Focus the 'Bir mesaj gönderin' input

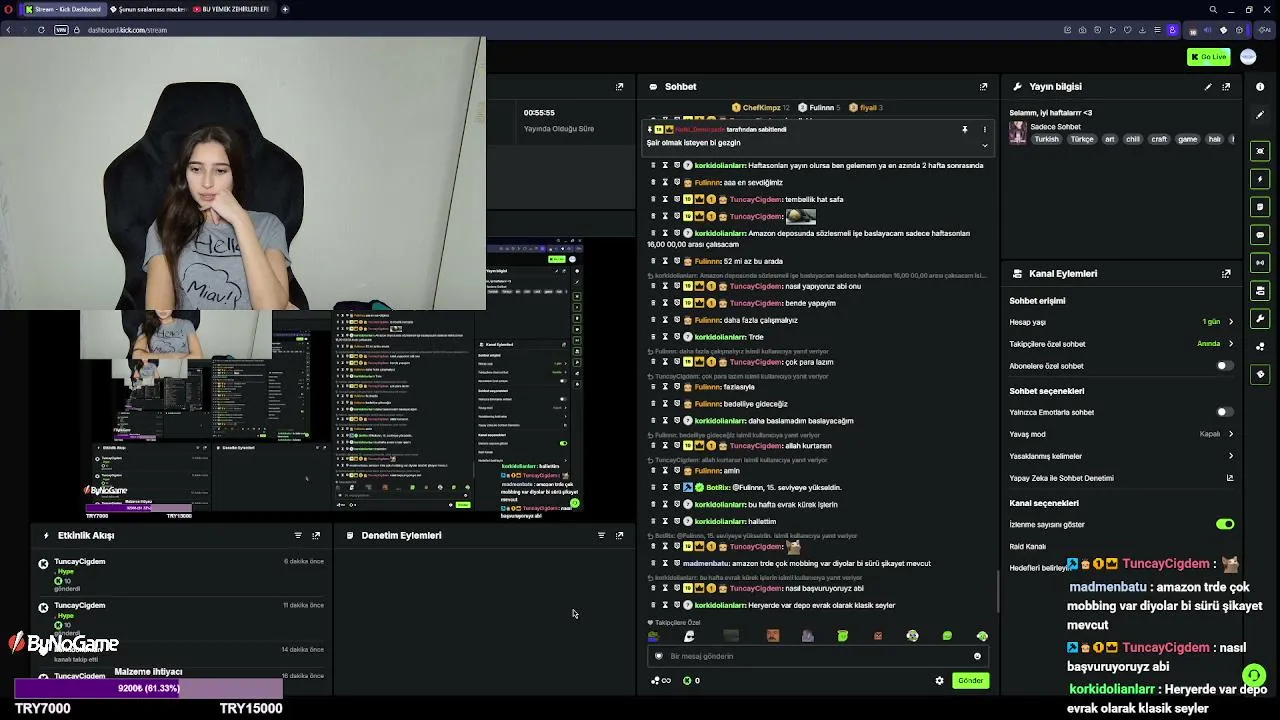point(818,657)
